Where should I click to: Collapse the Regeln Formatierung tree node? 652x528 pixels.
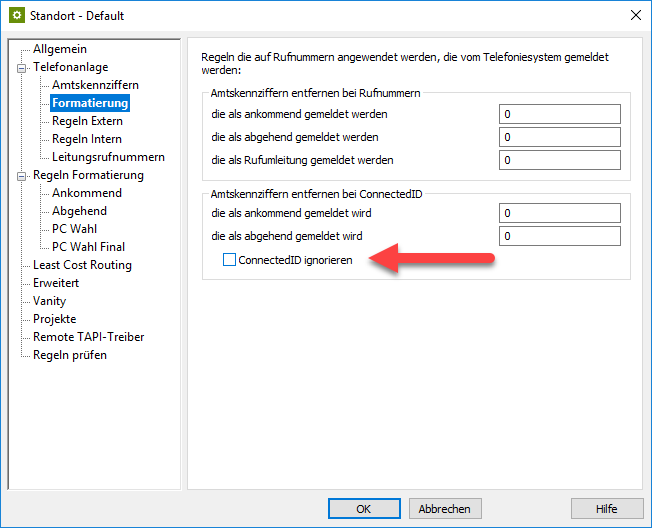pos(21,176)
